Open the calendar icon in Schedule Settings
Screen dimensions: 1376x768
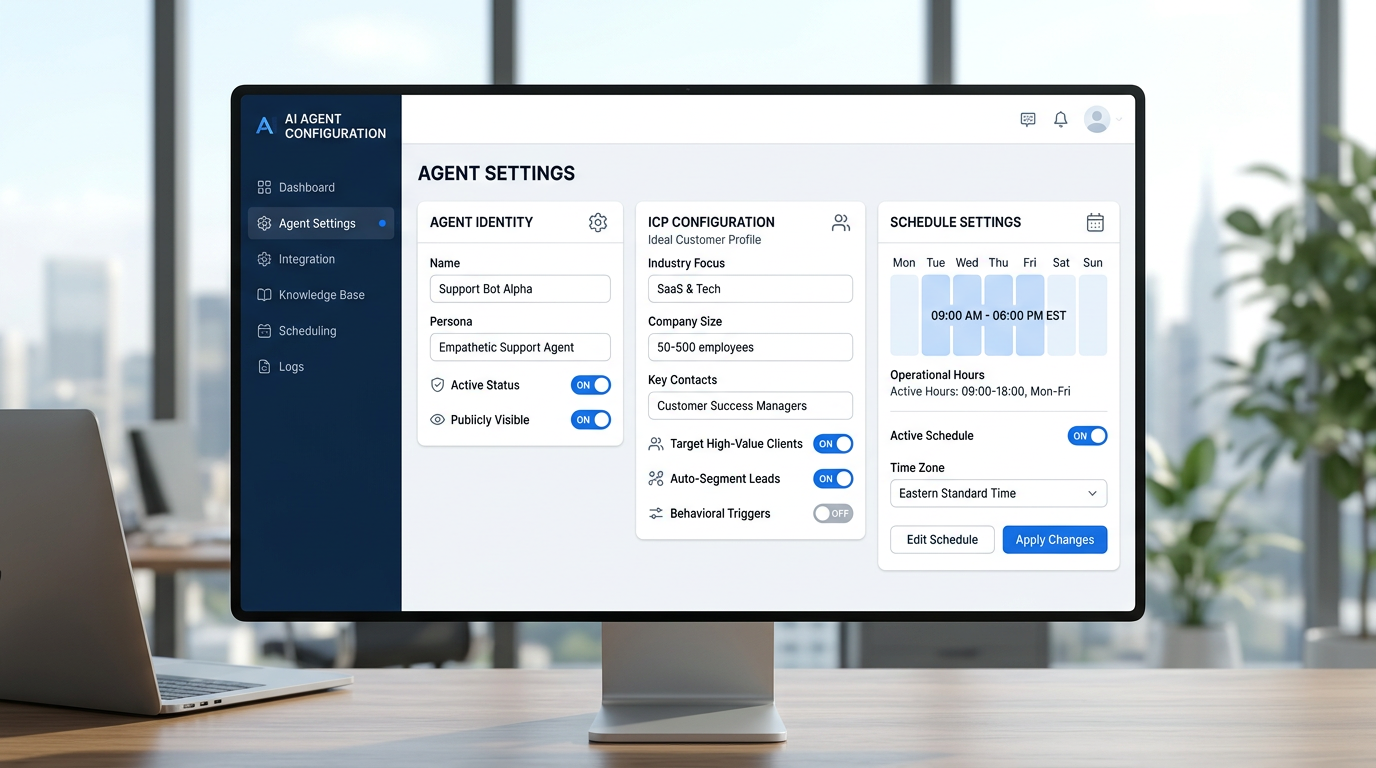[x=1095, y=223]
